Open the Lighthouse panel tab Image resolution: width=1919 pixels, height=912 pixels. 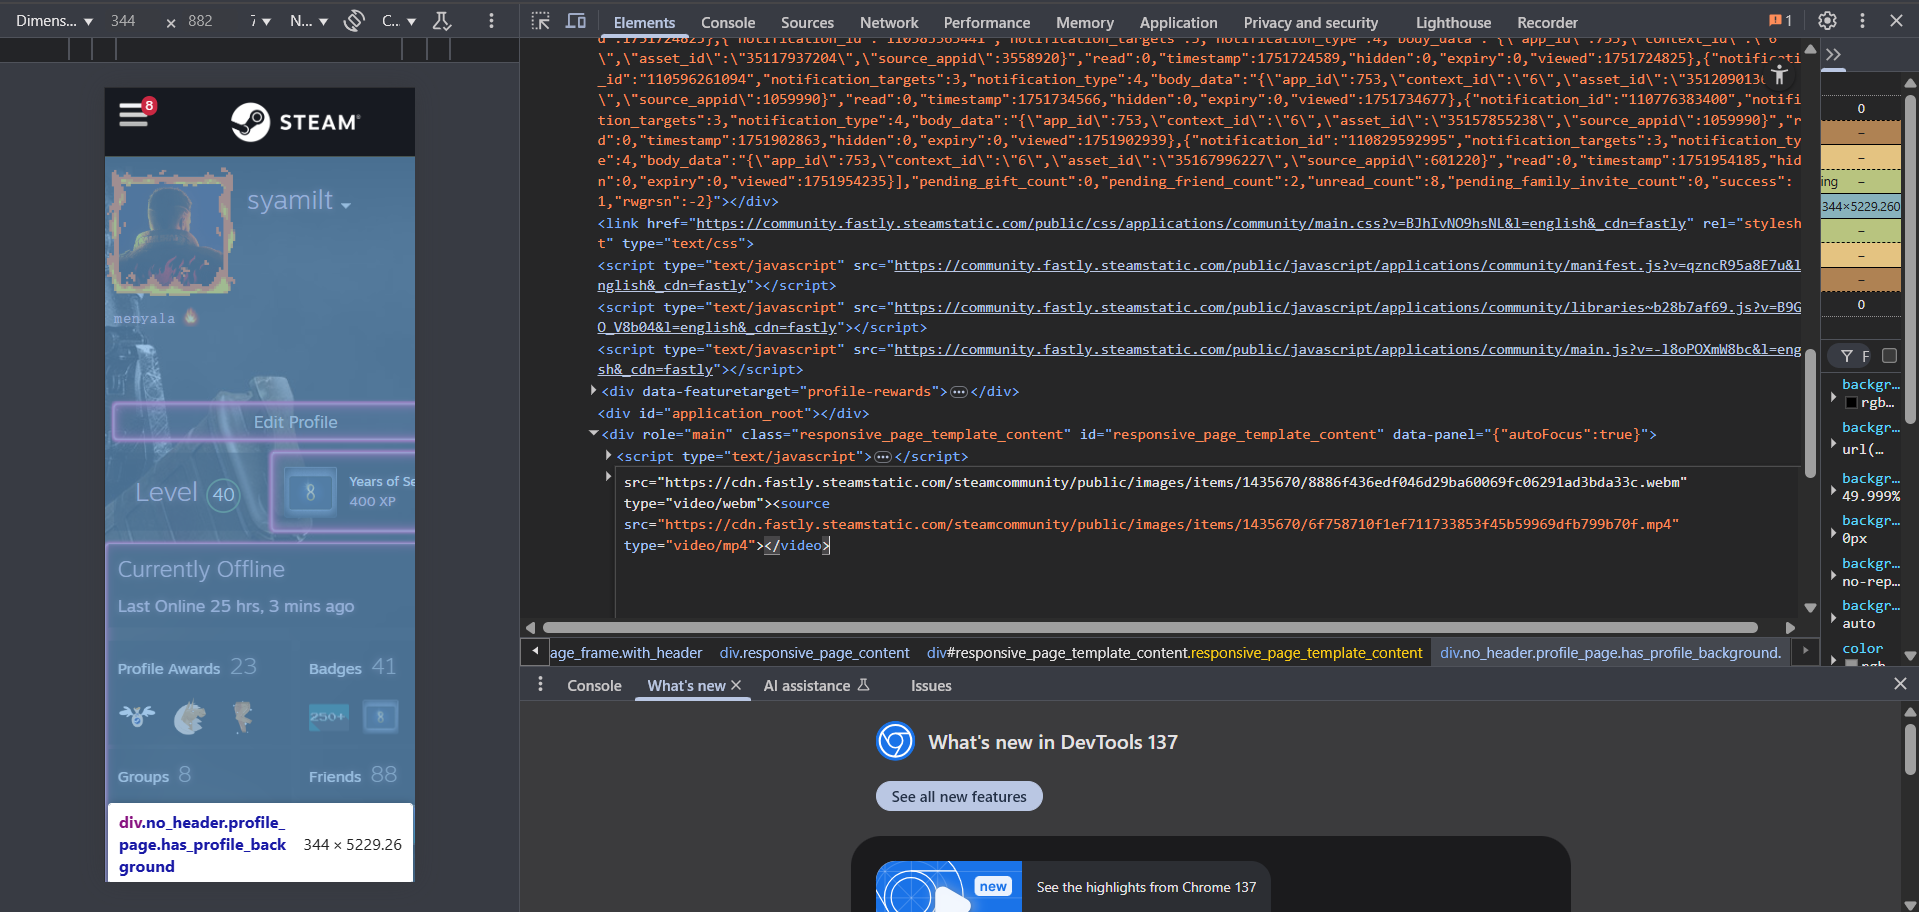click(x=1452, y=22)
